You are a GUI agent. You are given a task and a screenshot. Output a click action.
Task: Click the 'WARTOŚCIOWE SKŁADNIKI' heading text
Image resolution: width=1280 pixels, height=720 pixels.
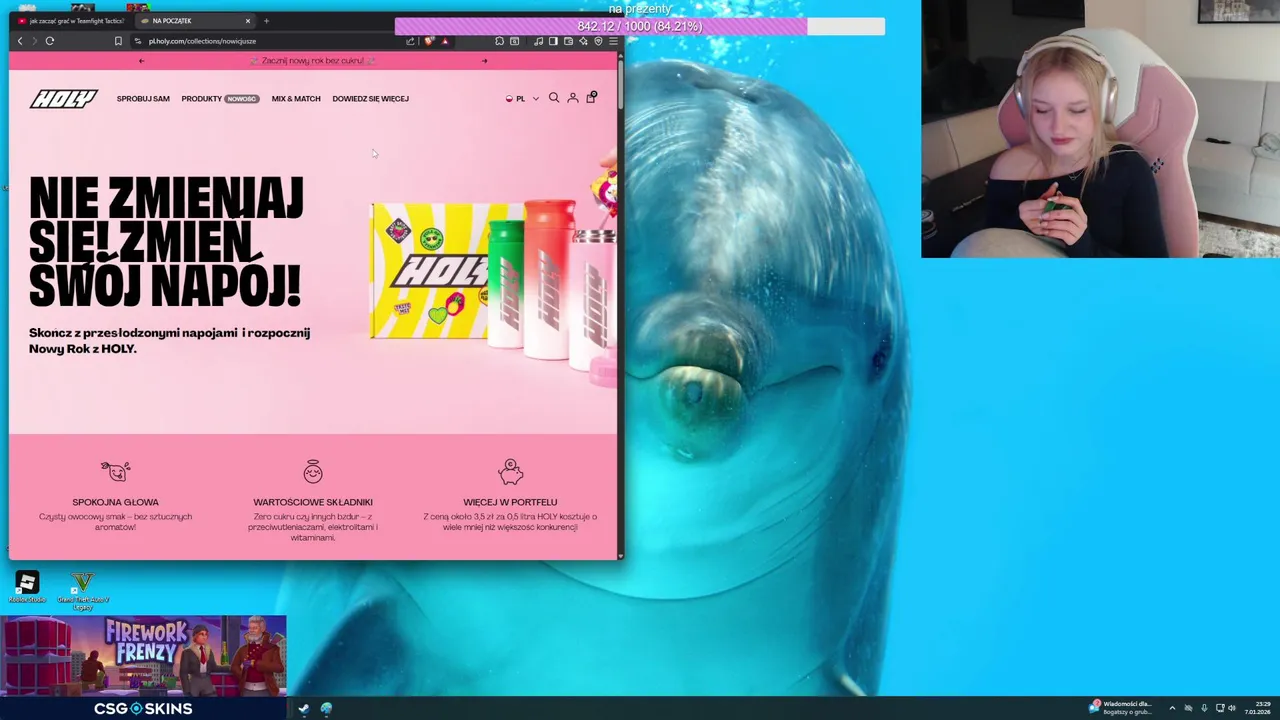pos(313,502)
